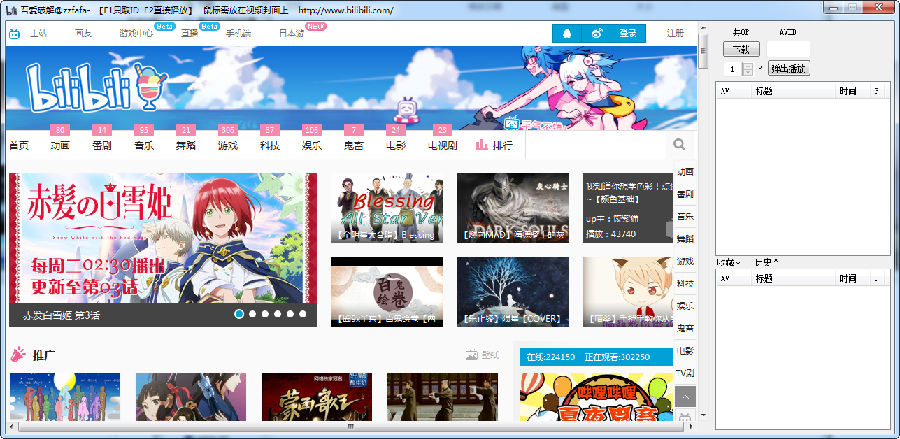
Task: Sort lower history list by 标题 column
Action: pyautogui.click(x=793, y=278)
